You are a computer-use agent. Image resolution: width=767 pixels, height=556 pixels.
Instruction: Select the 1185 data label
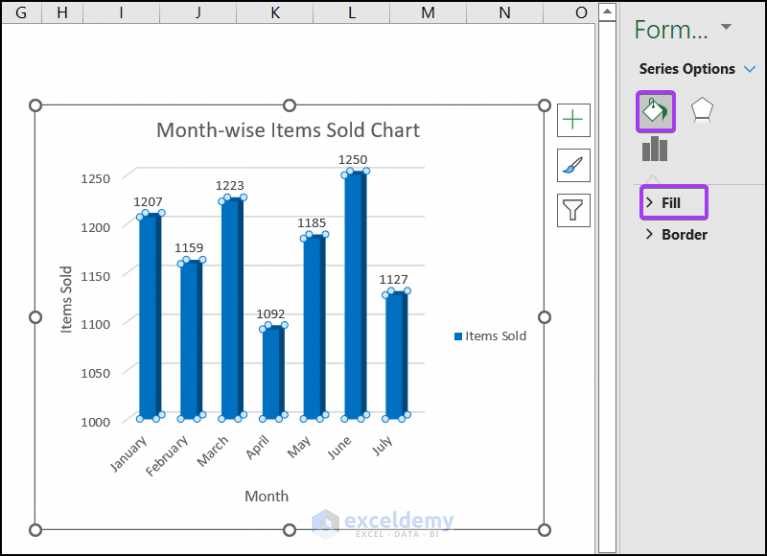click(x=312, y=223)
